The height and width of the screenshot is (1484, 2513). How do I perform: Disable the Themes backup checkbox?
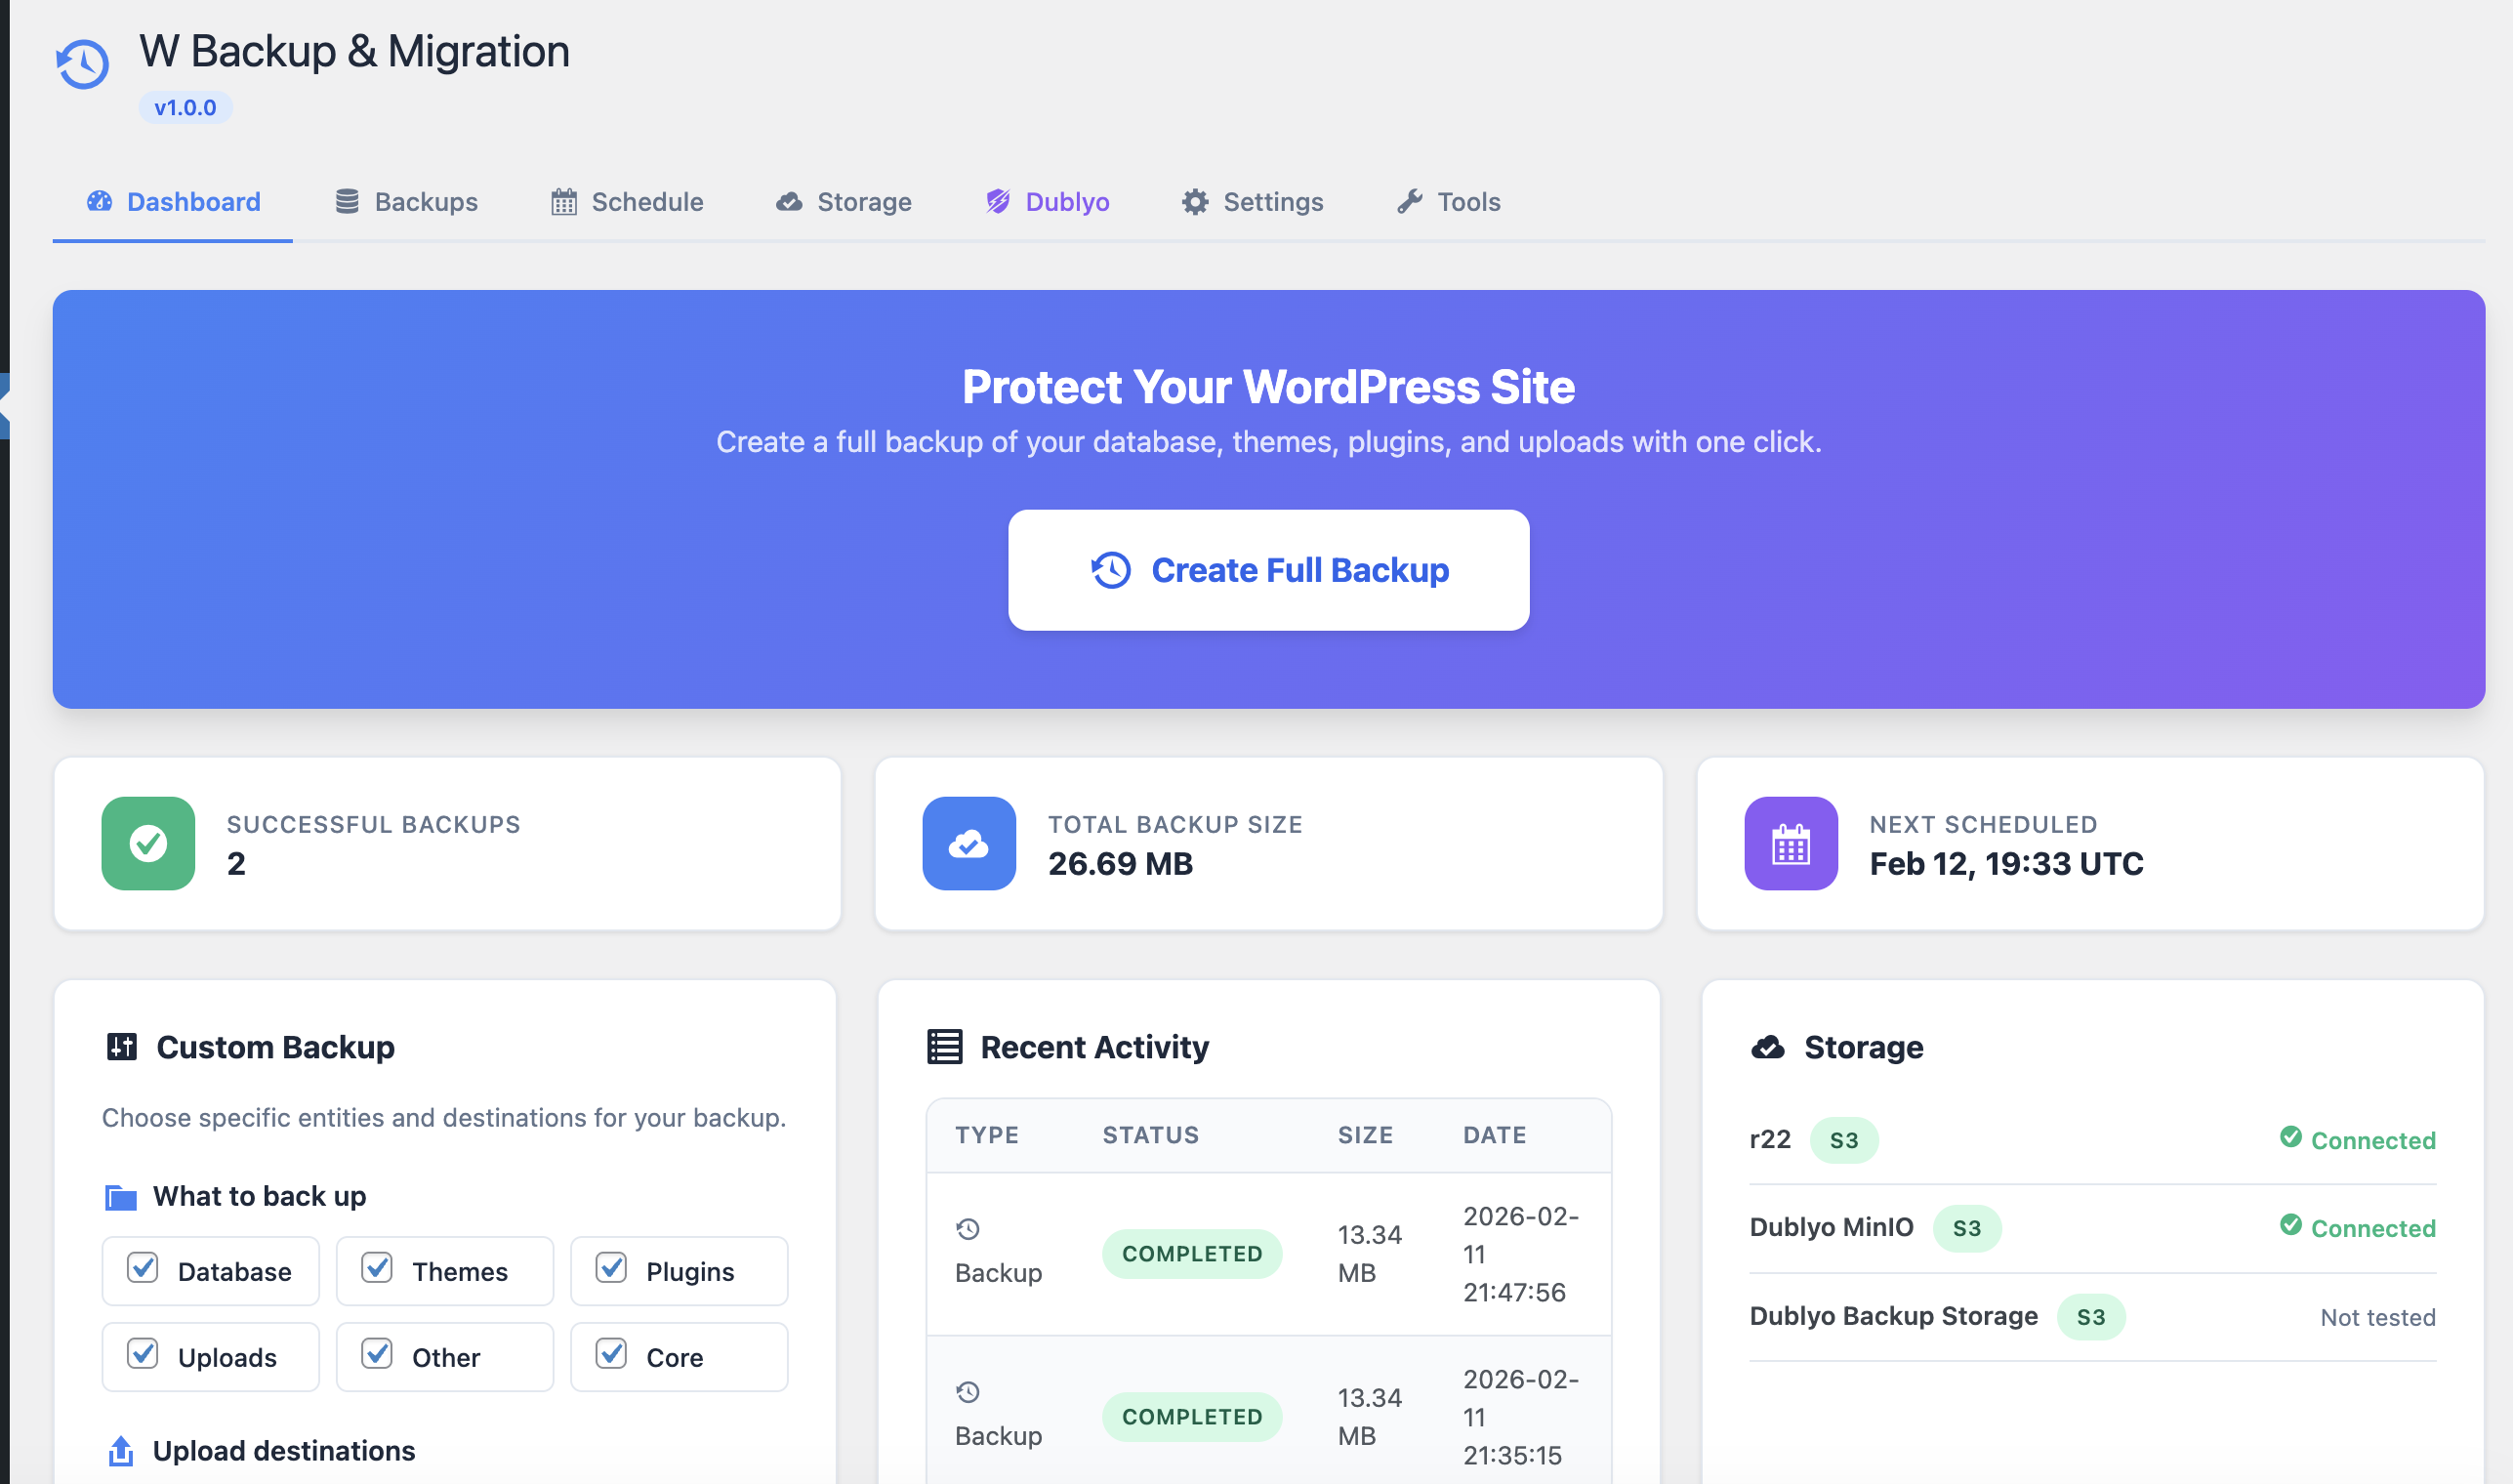tap(377, 1268)
